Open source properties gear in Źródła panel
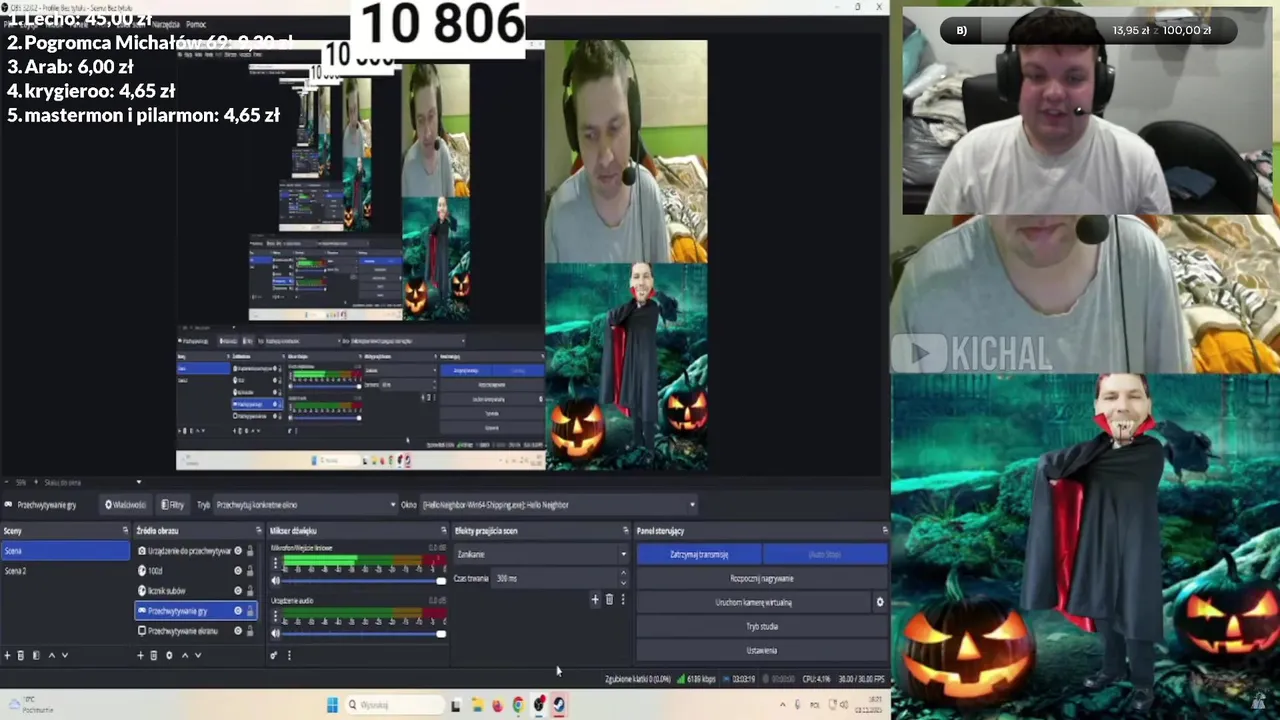The image size is (1280, 720). 169,655
